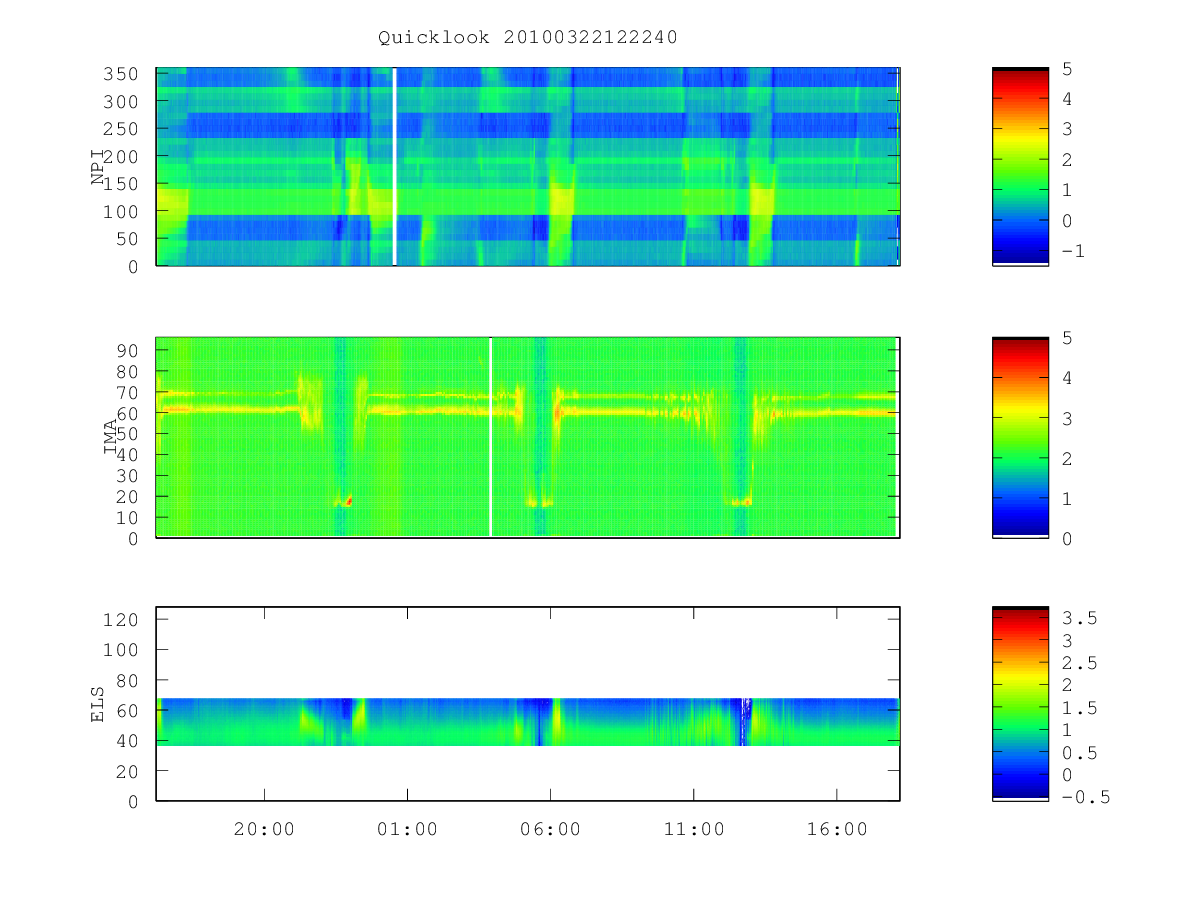Click the white vertical gap in NPI spectrogram
The width and height of the screenshot is (1200, 900).
[395, 167]
